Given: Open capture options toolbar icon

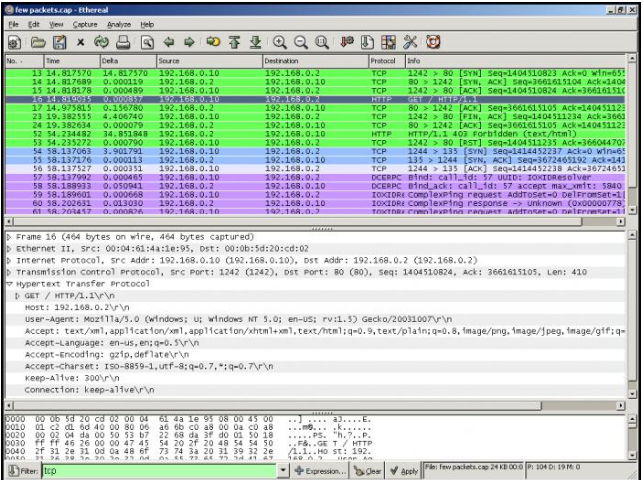Looking at the screenshot, I should pyautogui.click(x=14, y=42).
